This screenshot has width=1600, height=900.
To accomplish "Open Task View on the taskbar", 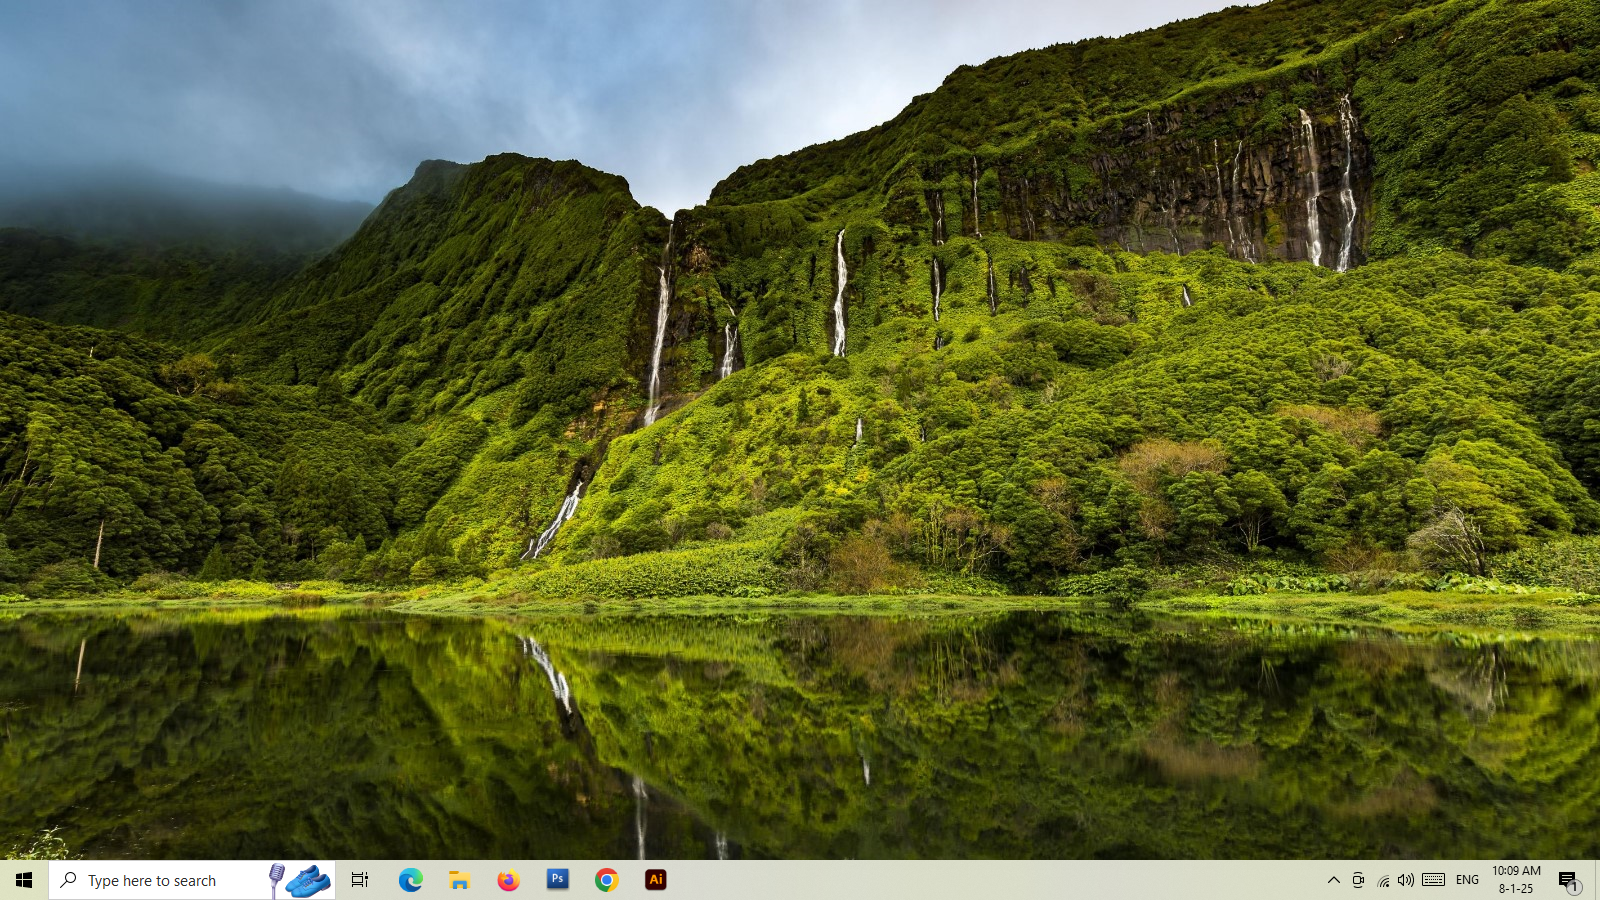I will [360, 880].
